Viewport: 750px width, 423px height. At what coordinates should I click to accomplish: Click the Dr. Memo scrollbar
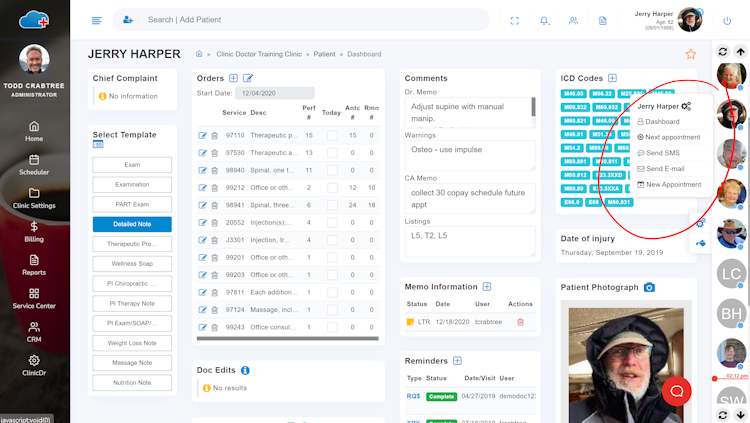(x=533, y=107)
